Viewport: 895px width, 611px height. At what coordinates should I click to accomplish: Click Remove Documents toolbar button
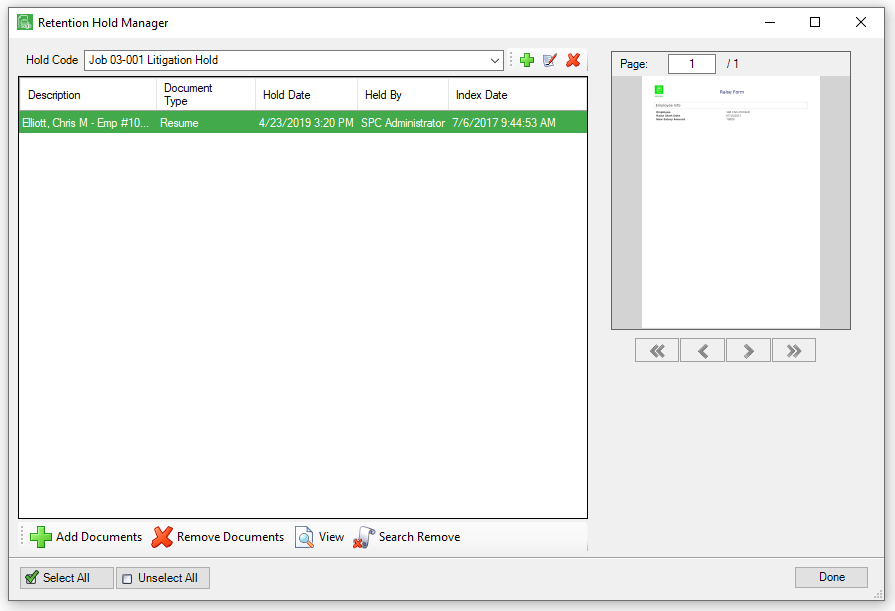[x=217, y=537]
